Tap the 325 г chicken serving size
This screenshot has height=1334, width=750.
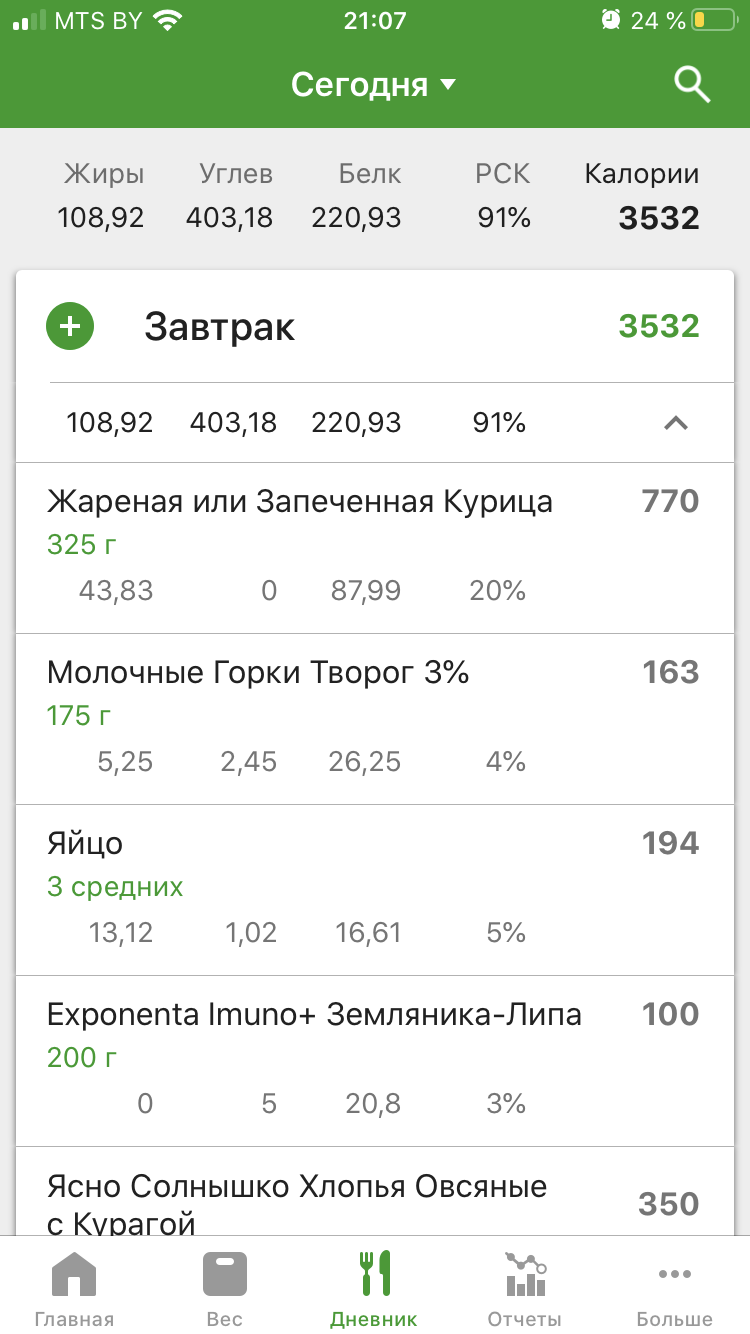[x=82, y=545]
